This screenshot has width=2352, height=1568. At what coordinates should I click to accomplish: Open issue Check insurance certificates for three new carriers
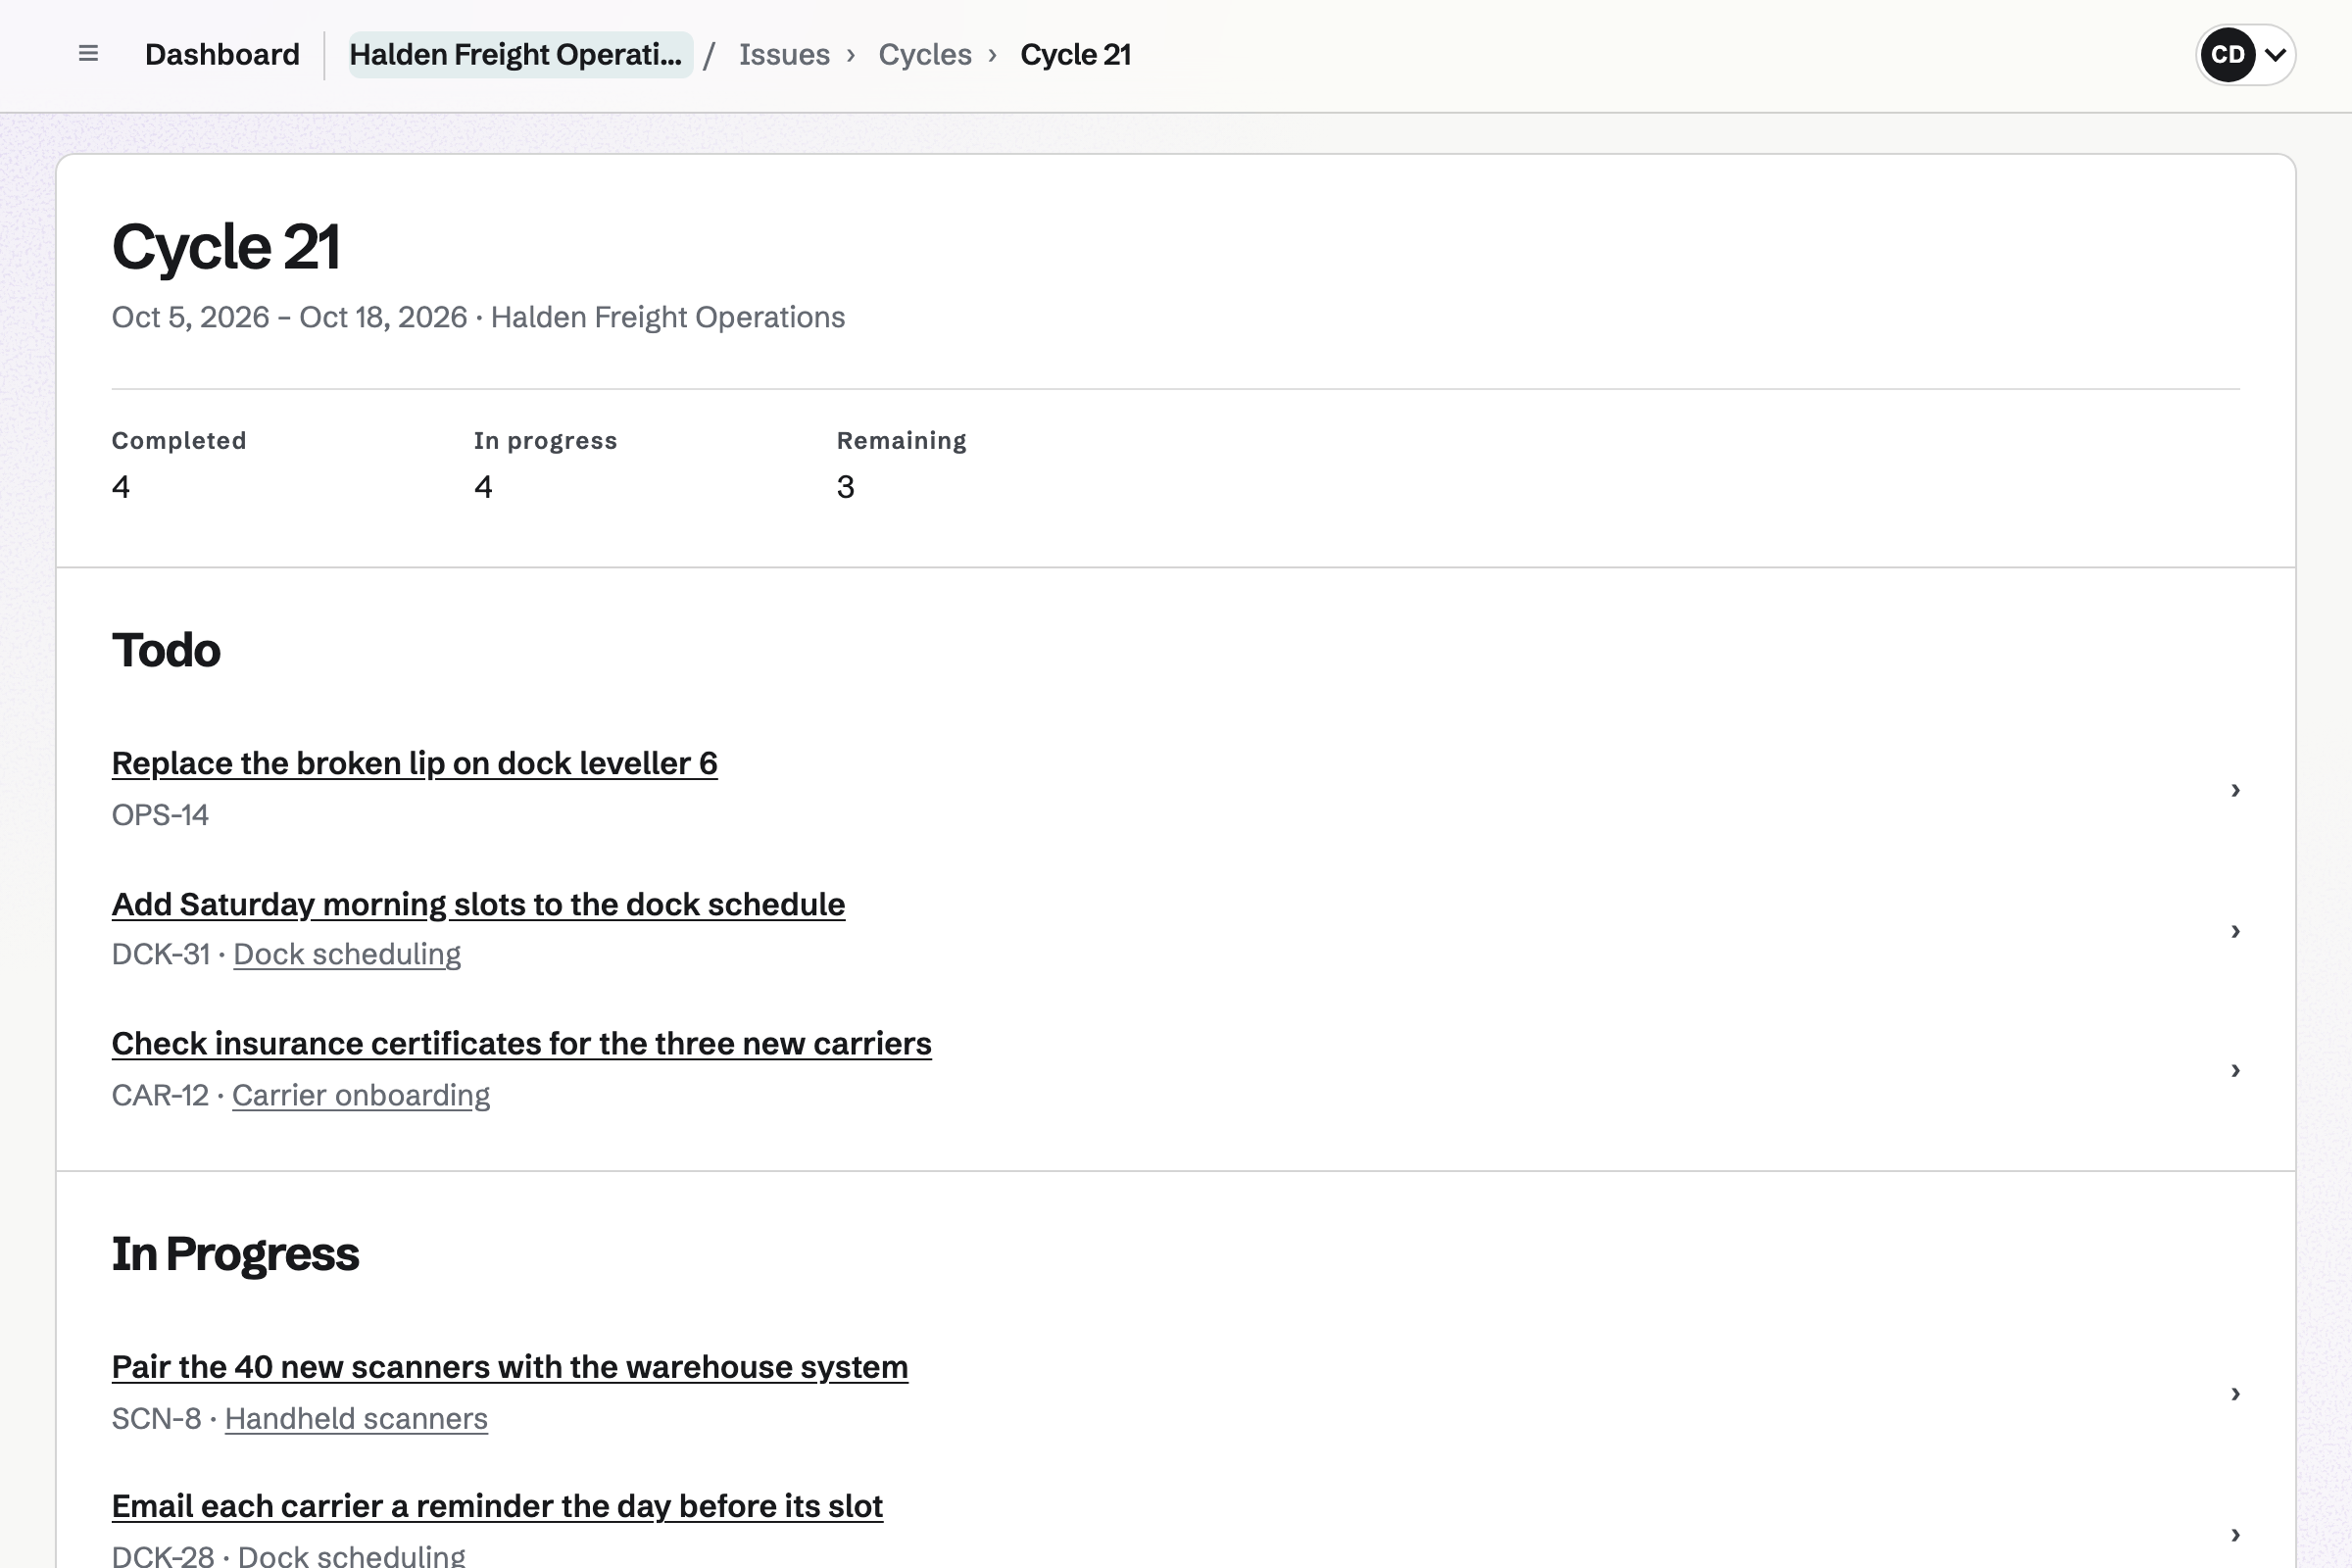[521, 1043]
